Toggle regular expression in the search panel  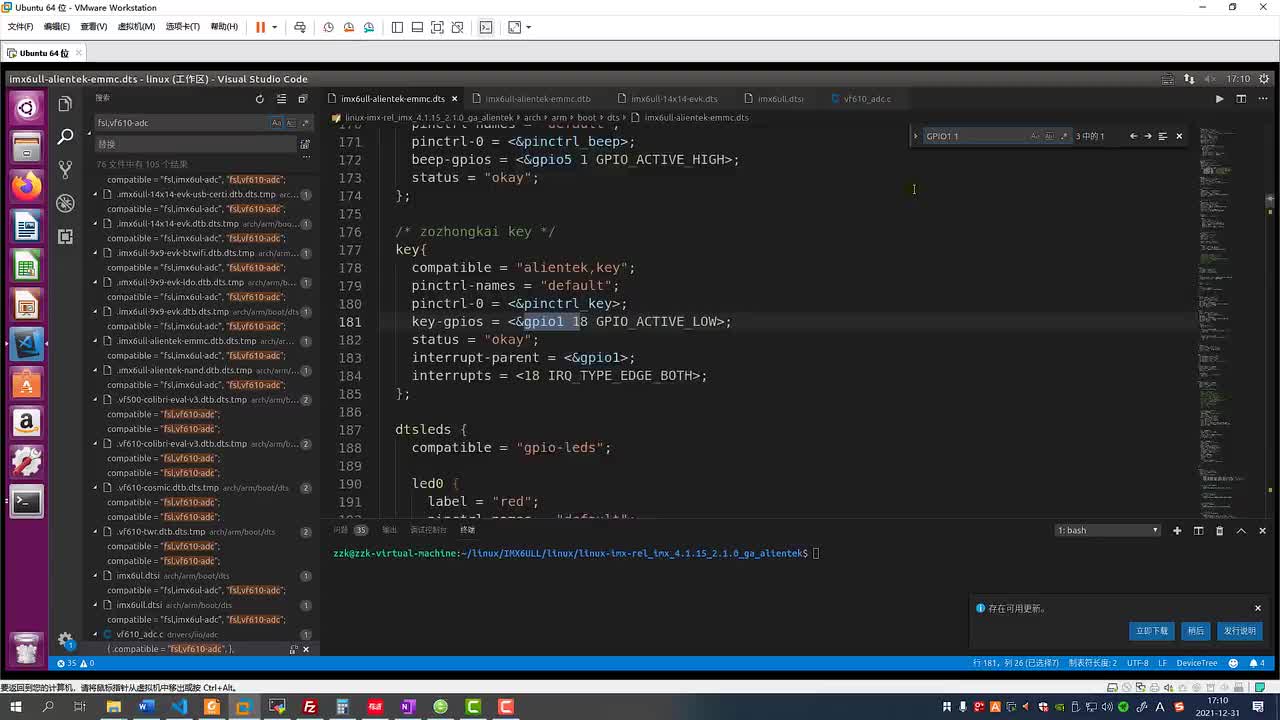[x=305, y=123]
